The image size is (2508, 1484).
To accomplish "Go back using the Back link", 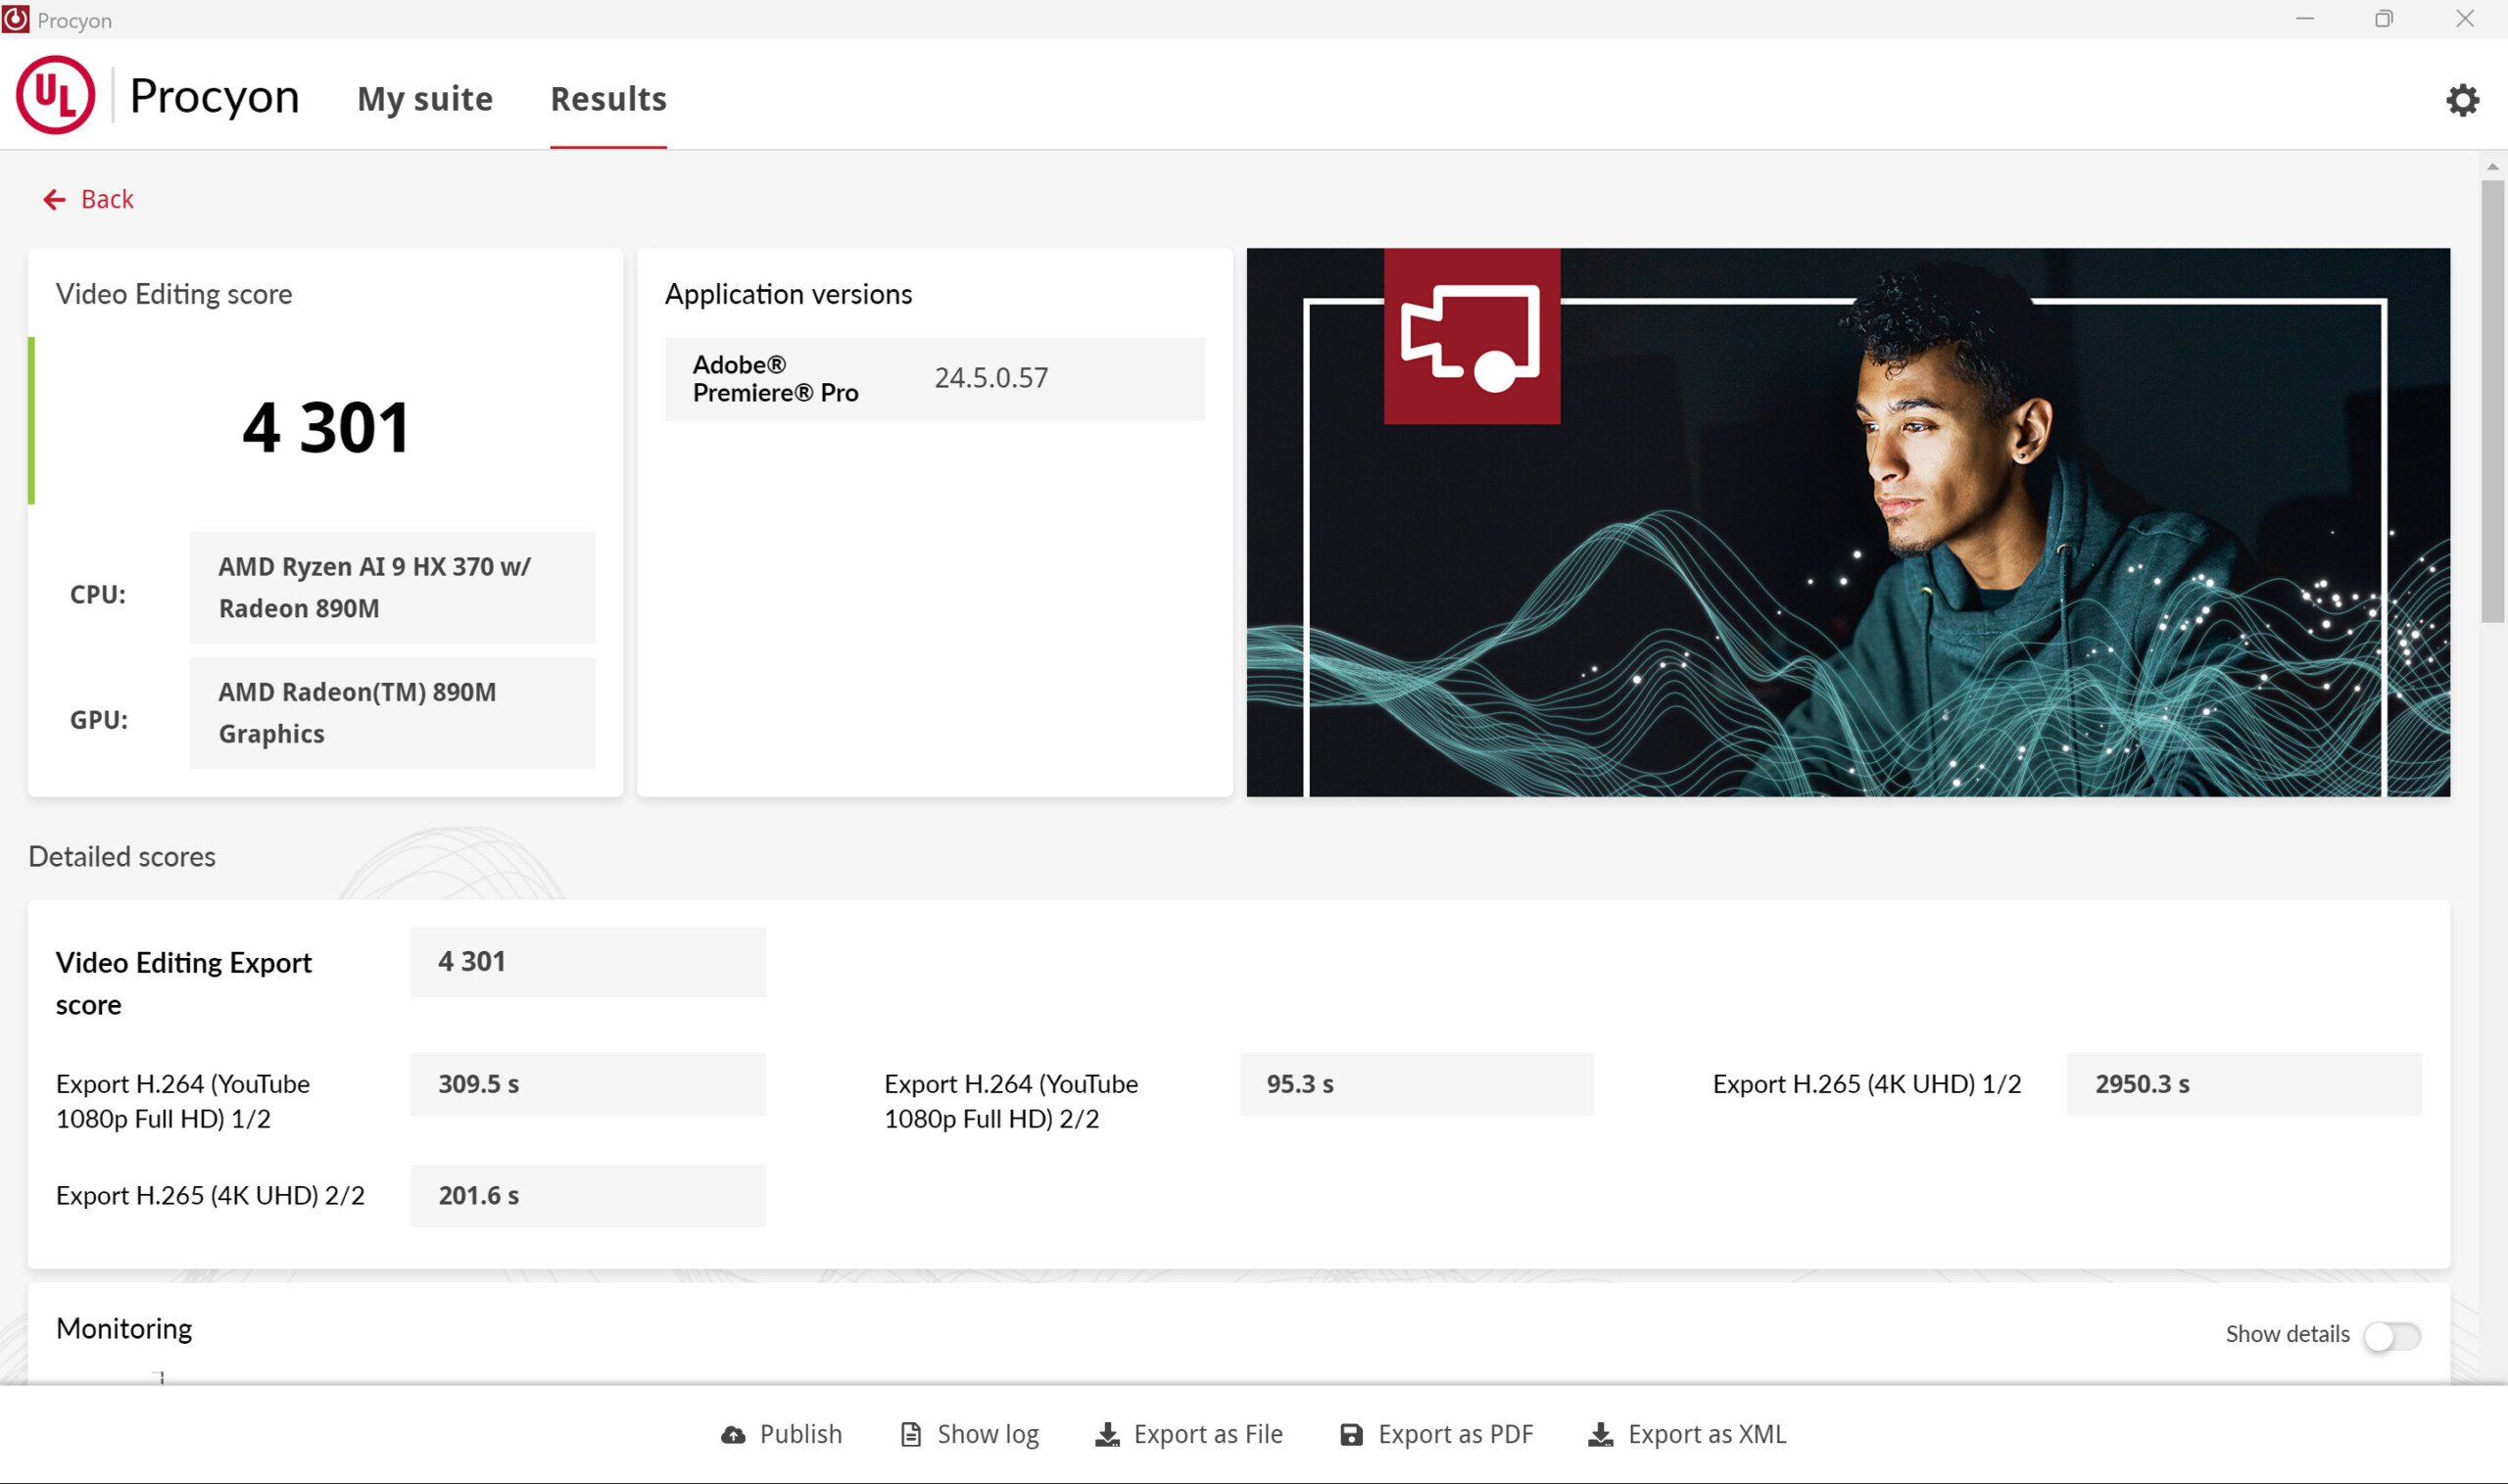I will pyautogui.click(x=107, y=200).
